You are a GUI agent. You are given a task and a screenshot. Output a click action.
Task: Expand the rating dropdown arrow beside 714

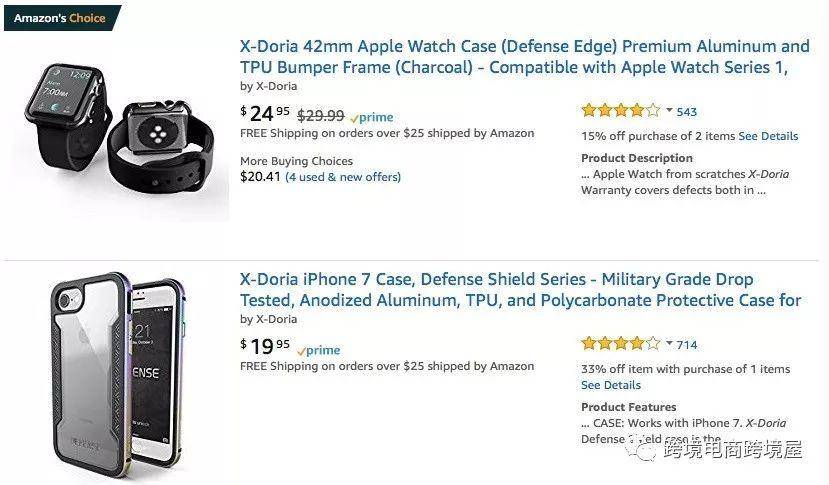tap(669, 344)
